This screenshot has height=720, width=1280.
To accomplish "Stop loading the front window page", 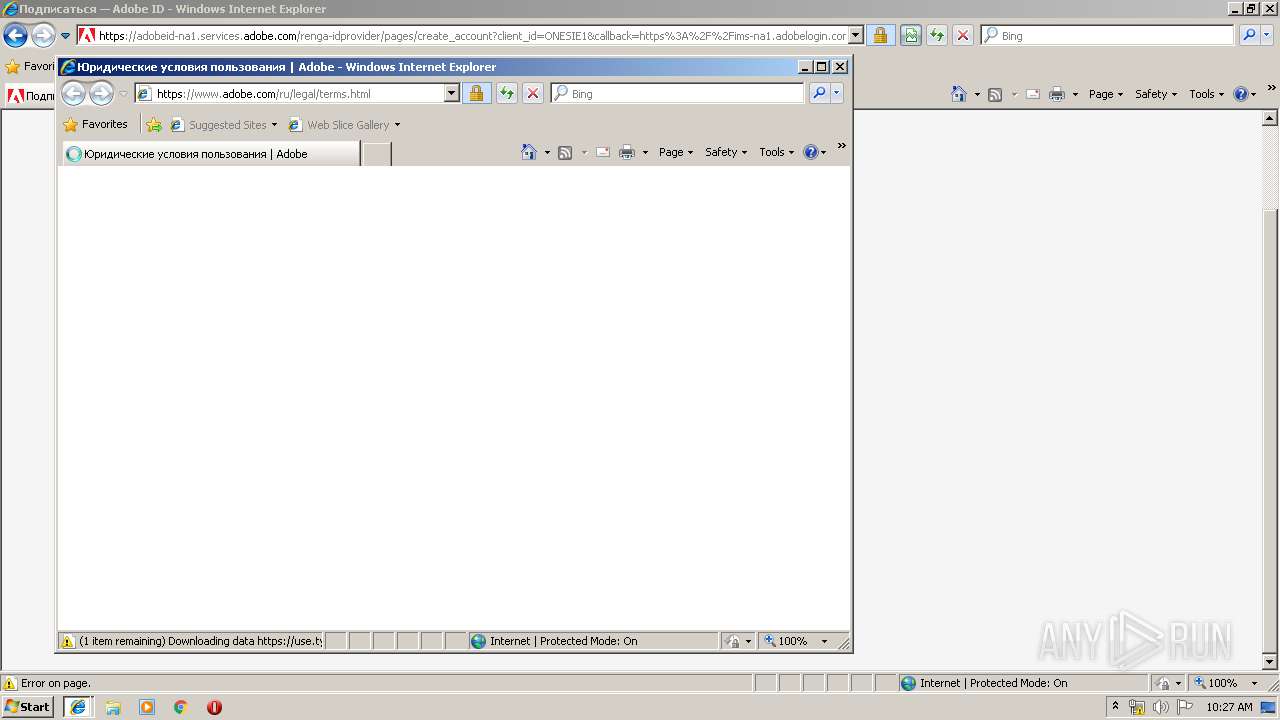I will tap(533, 93).
